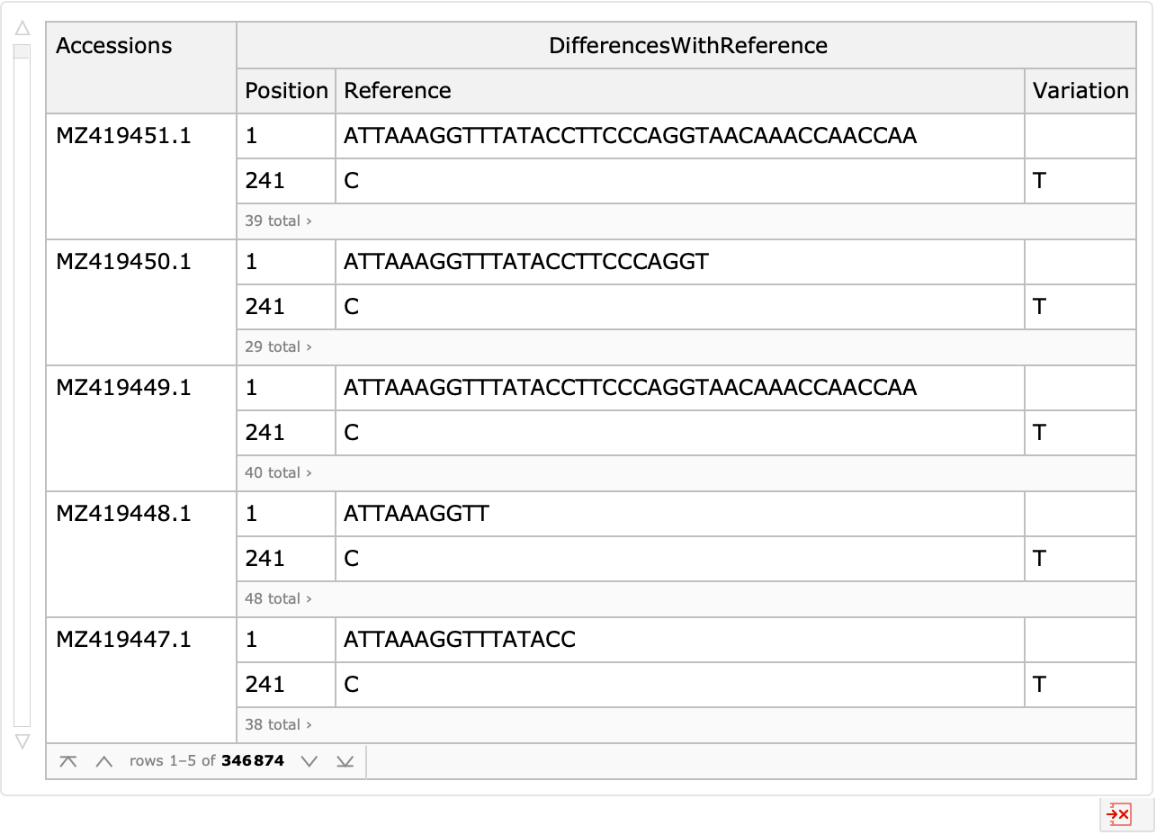This screenshot has width=1156, height=836.
Task: Advance to the next page of rows
Action: tap(309, 762)
